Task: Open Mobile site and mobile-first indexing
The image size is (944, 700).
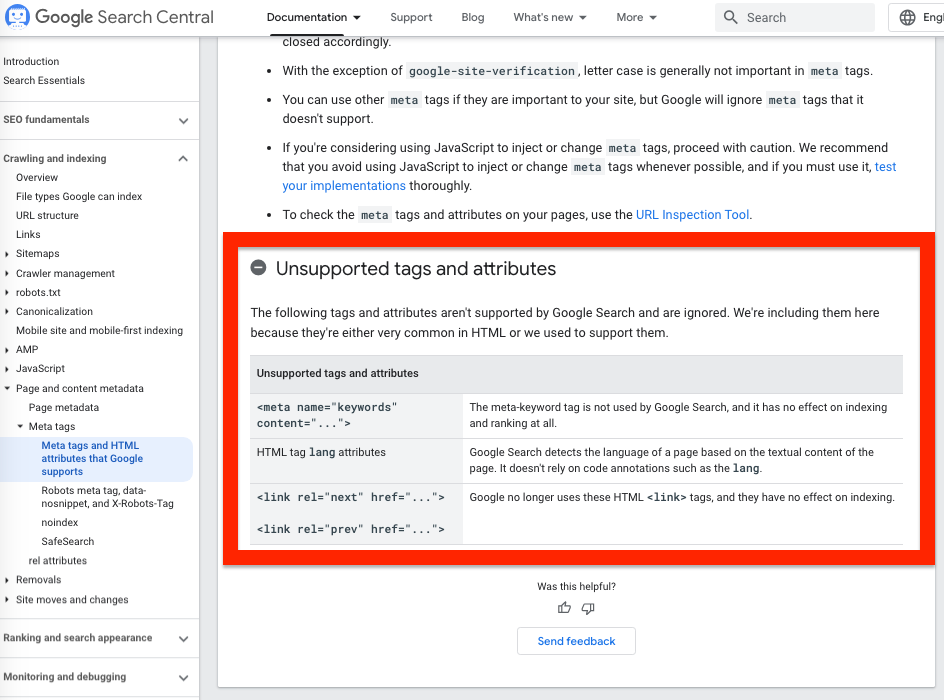Action: (99, 330)
